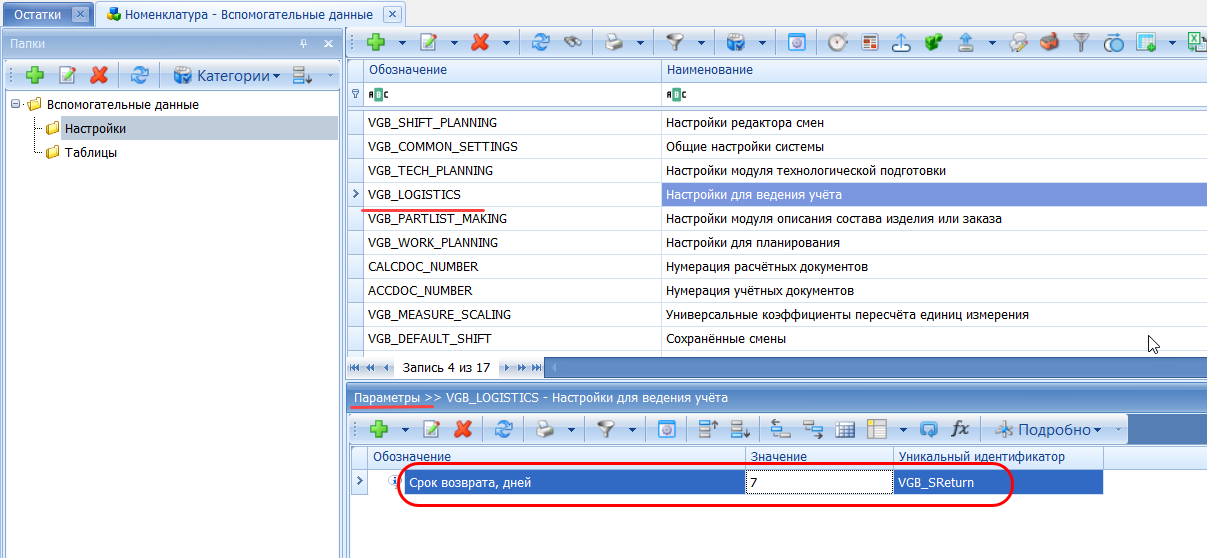
Task: Collapse the Вспомогательные данные tree node
Action: point(16,104)
